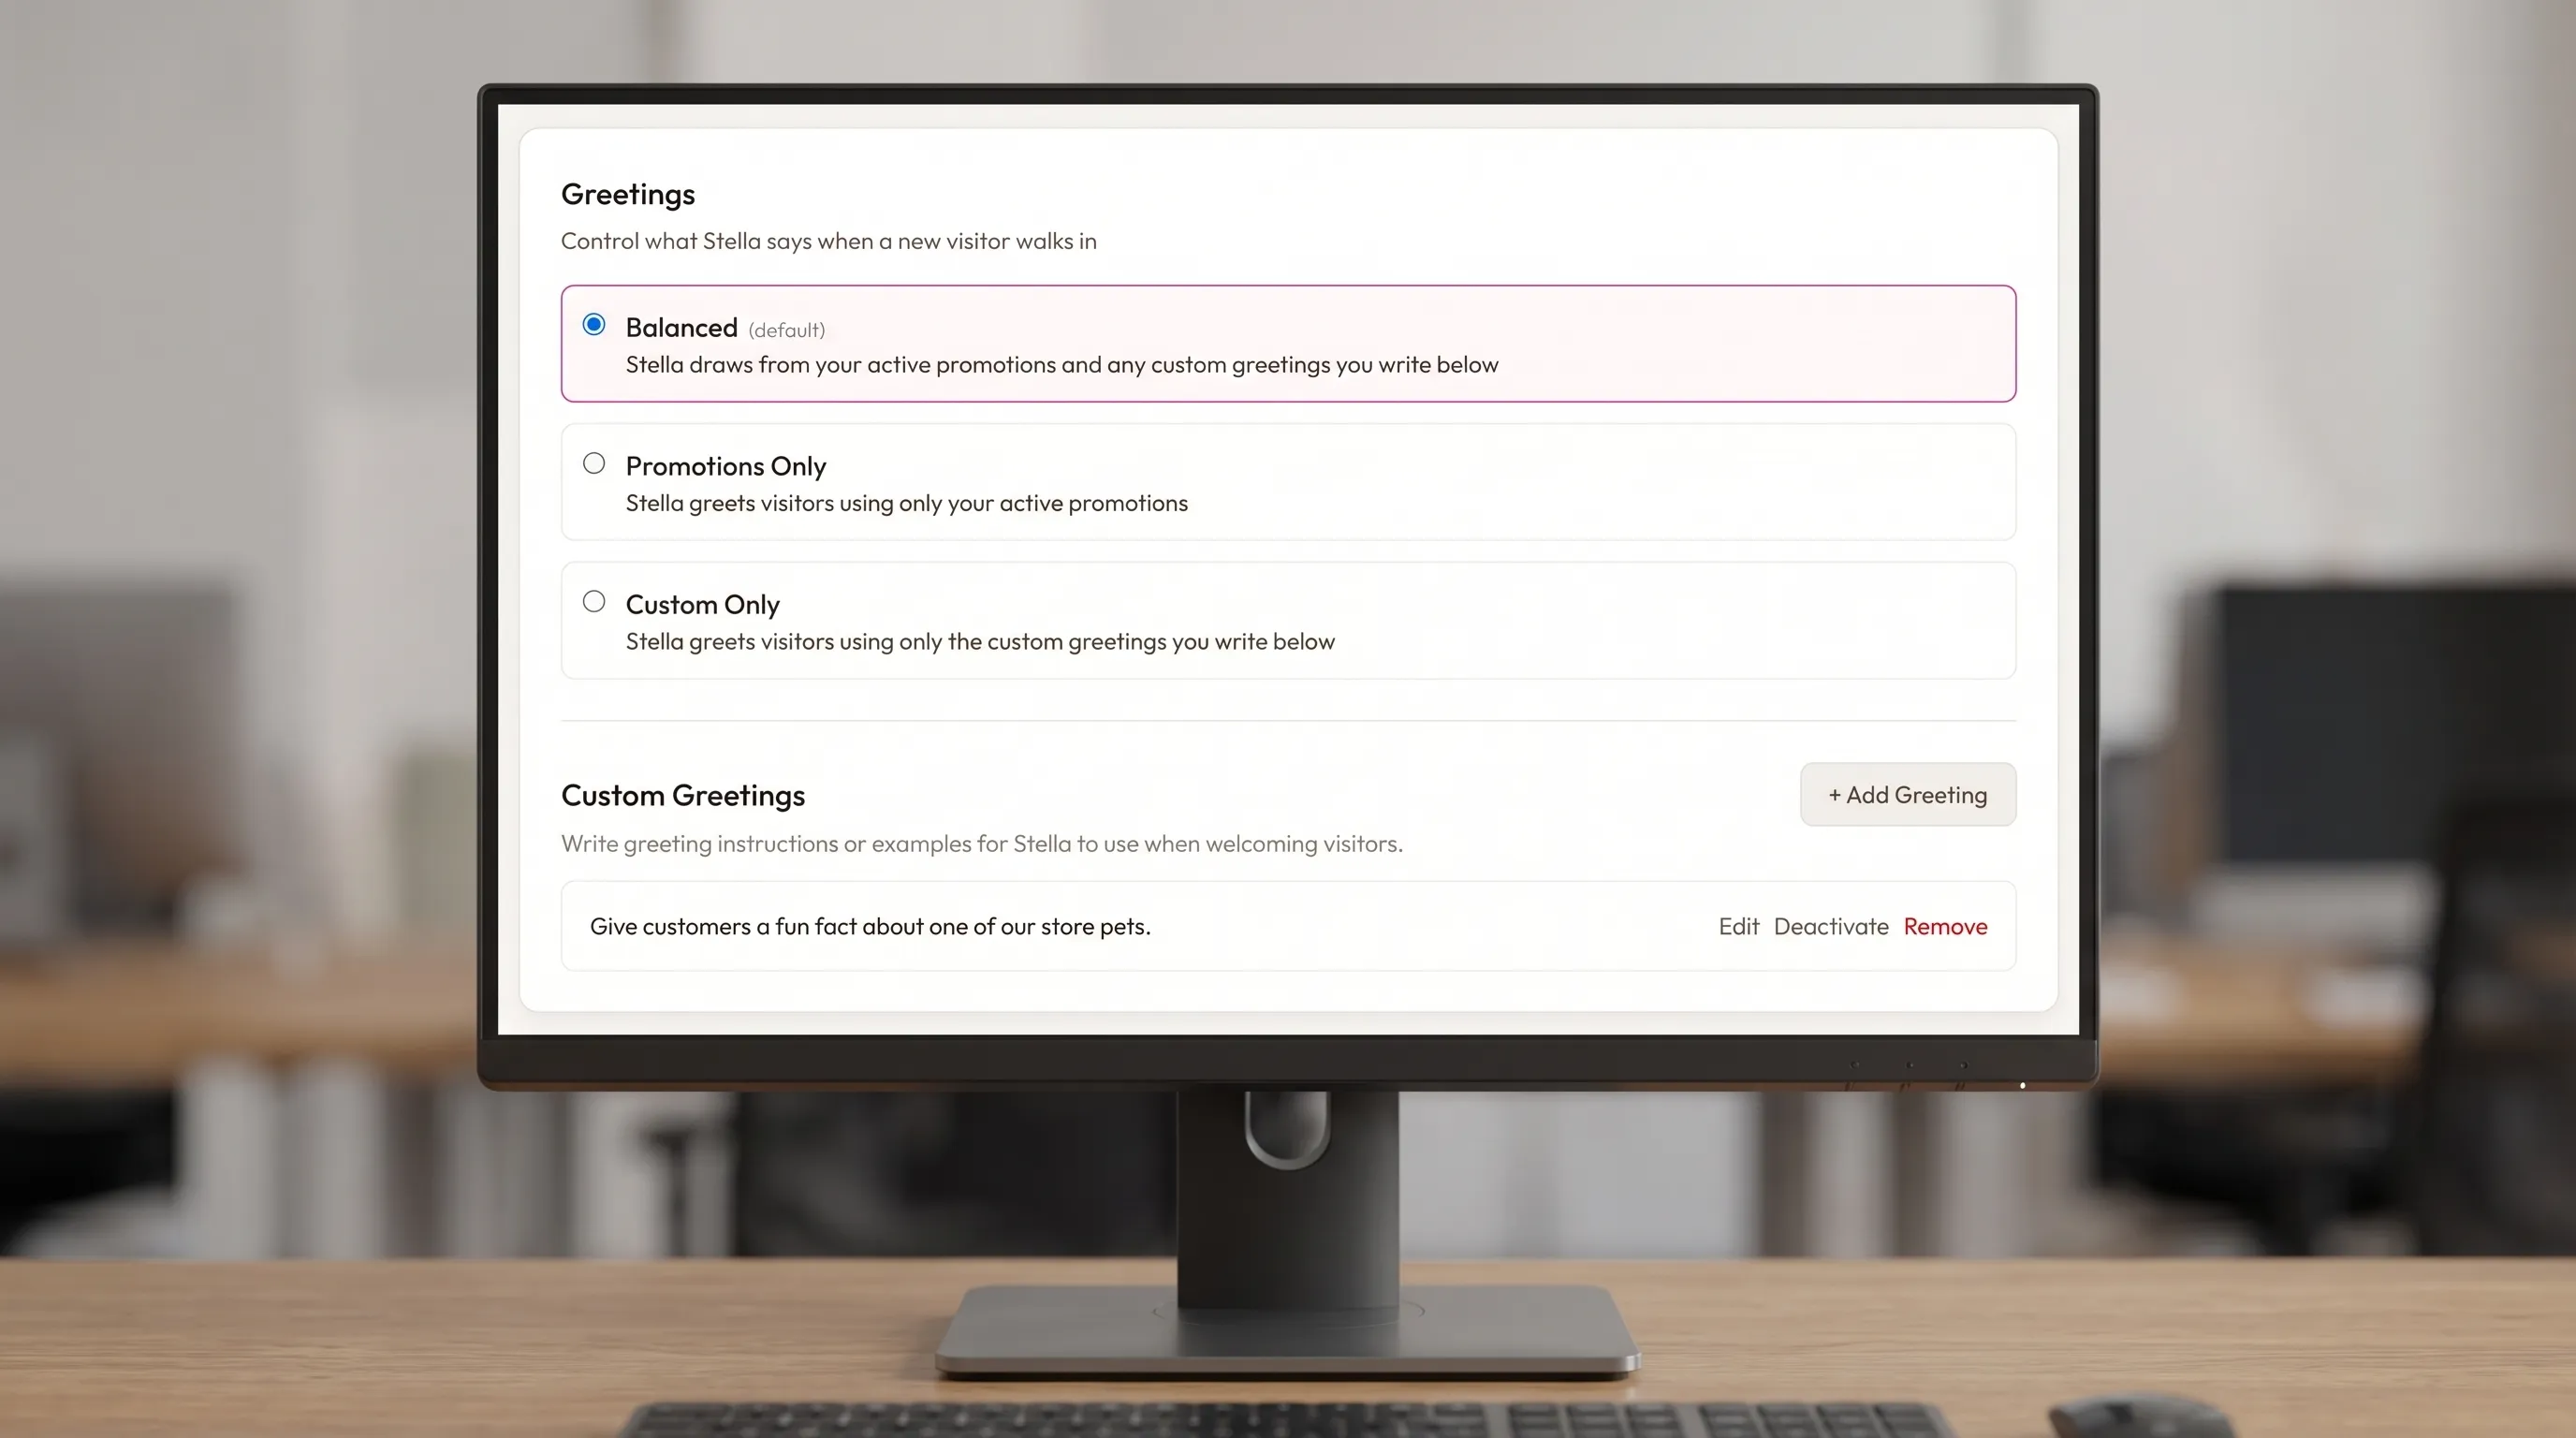Click the 'Give customers a fun fact' greeting text
Viewport: 2576px width, 1438px height.
tap(870, 927)
